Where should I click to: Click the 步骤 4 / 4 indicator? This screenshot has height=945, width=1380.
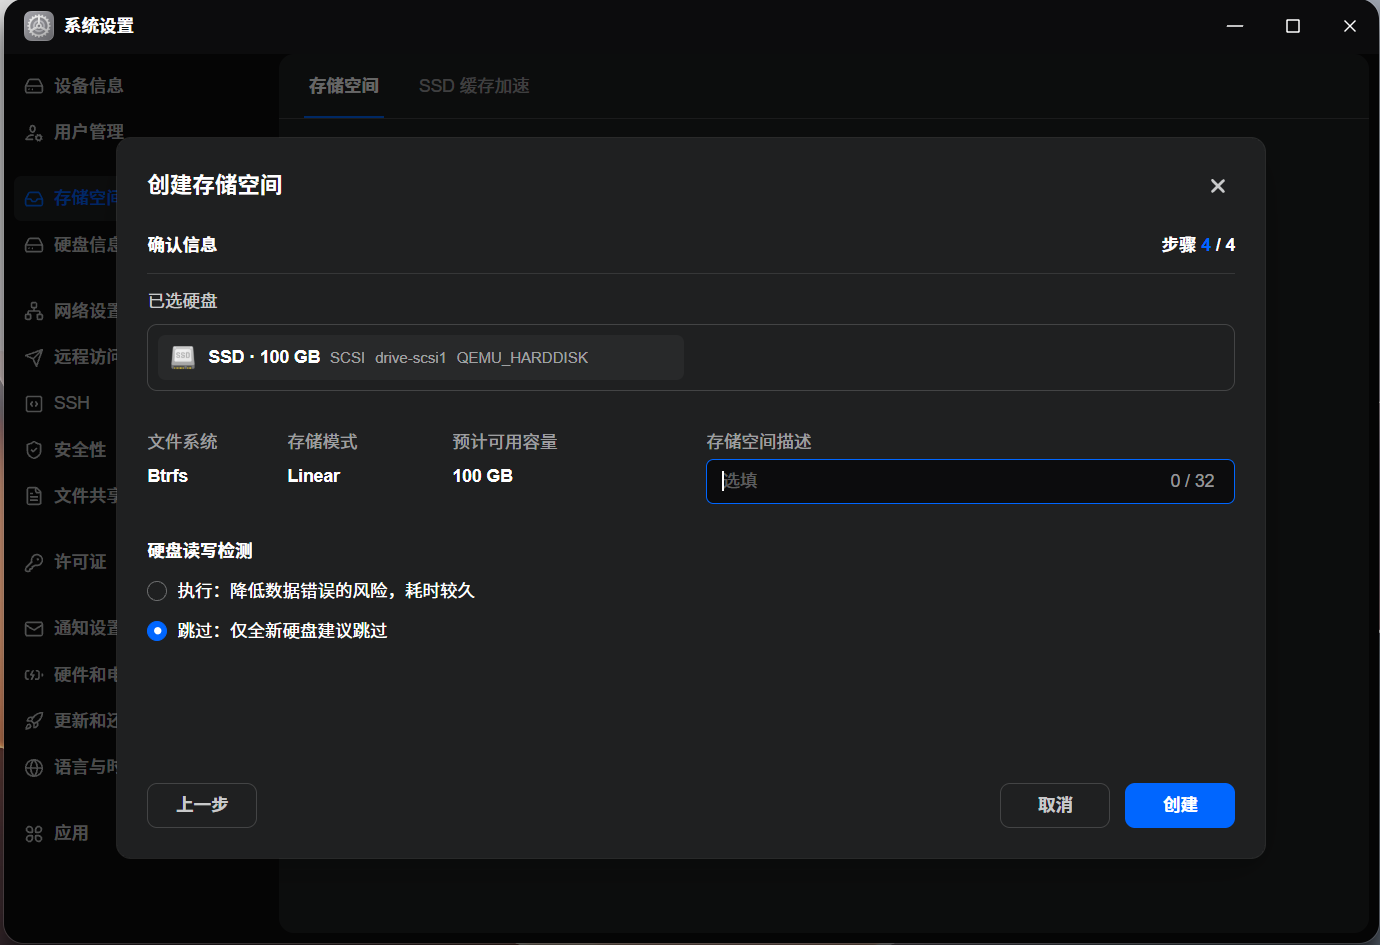[x=1198, y=245]
